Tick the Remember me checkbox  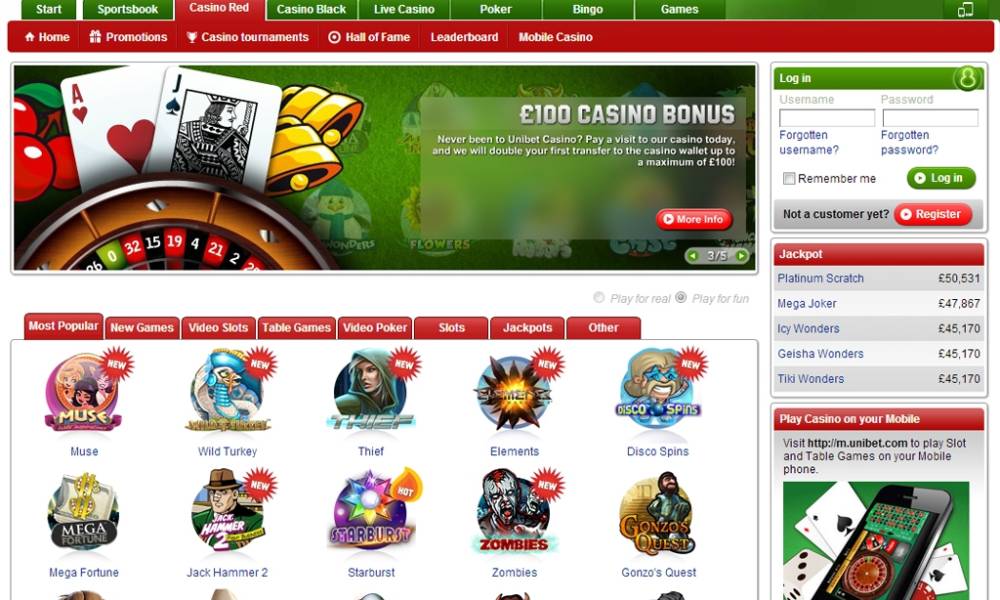click(789, 179)
